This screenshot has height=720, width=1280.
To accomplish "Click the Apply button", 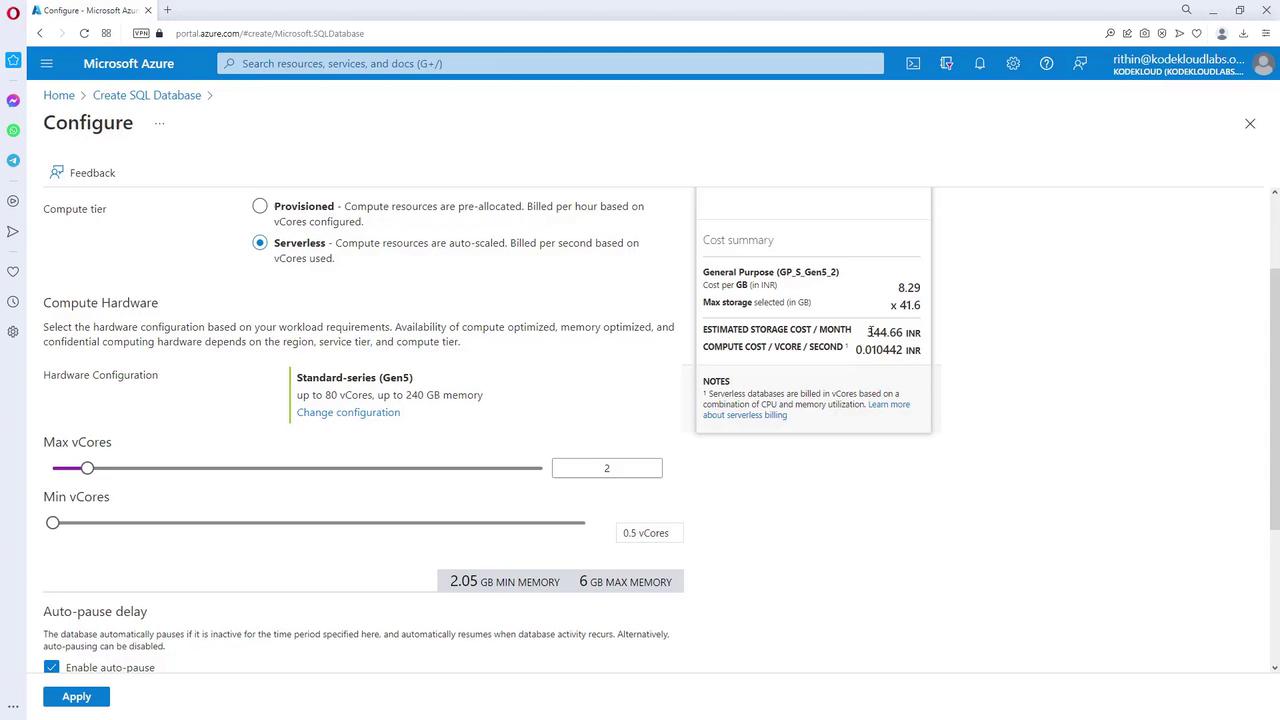I will [76, 697].
